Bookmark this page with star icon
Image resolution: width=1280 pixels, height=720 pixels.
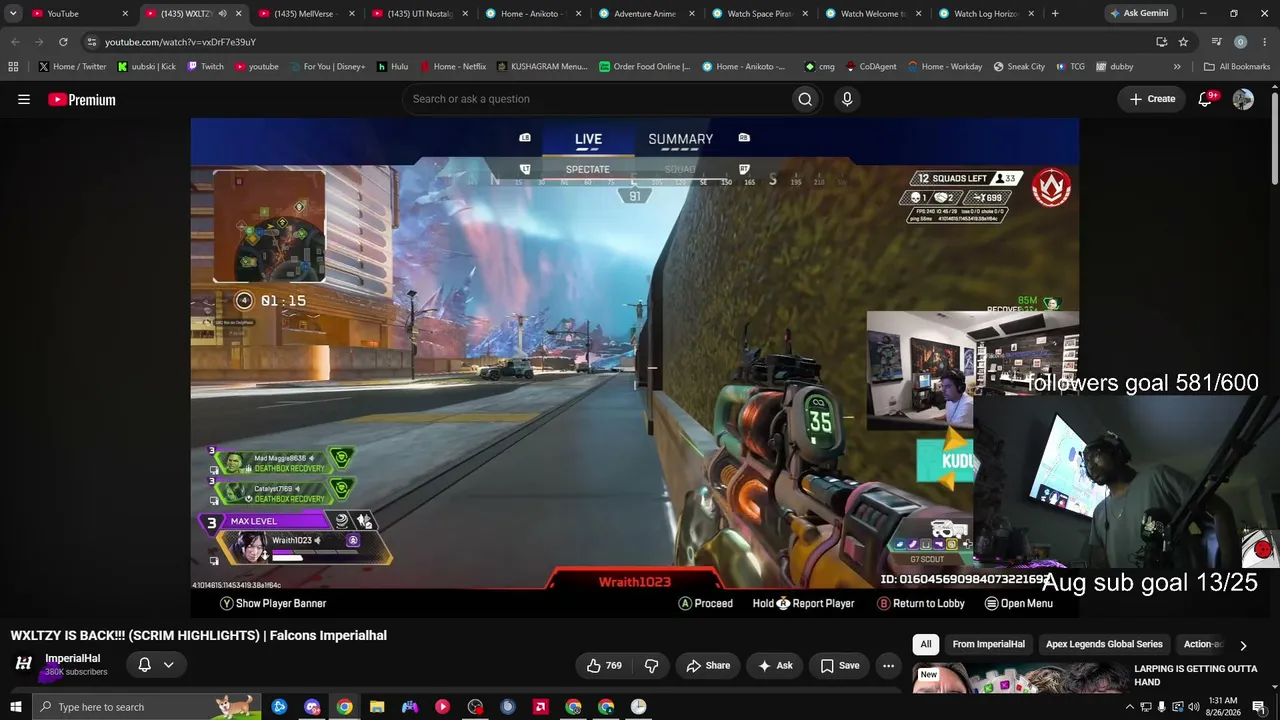coord(1183,42)
